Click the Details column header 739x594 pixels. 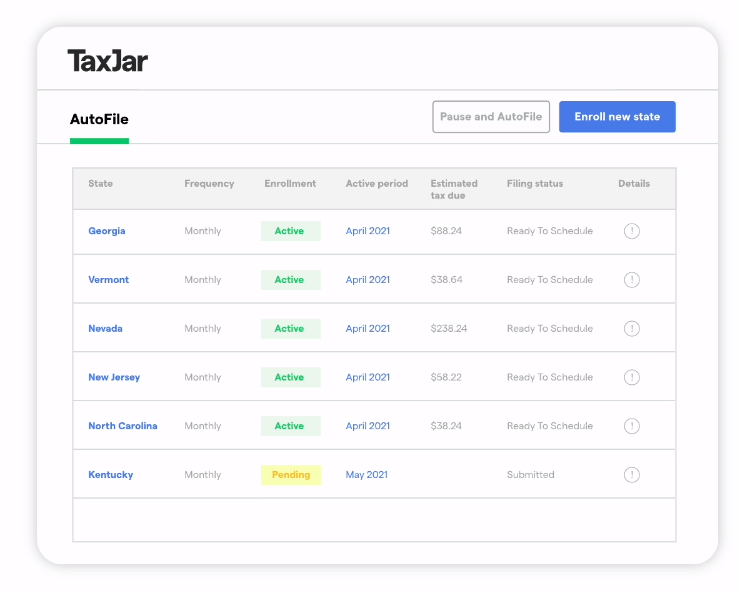pos(634,183)
